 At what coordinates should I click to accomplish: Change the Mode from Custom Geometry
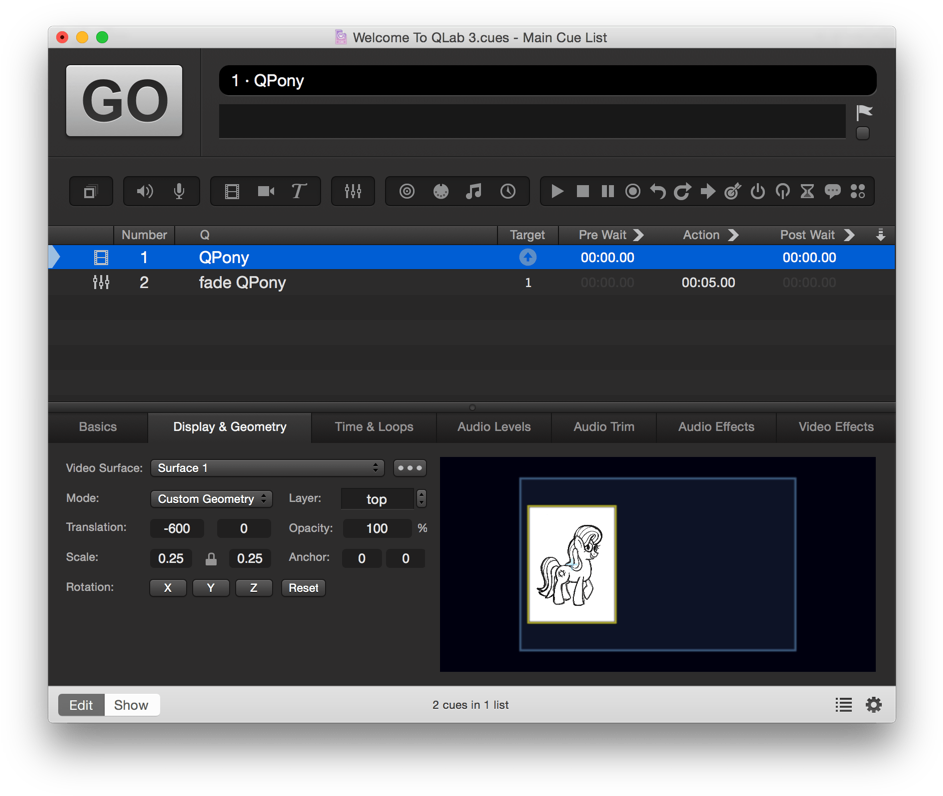pyautogui.click(x=211, y=498)
